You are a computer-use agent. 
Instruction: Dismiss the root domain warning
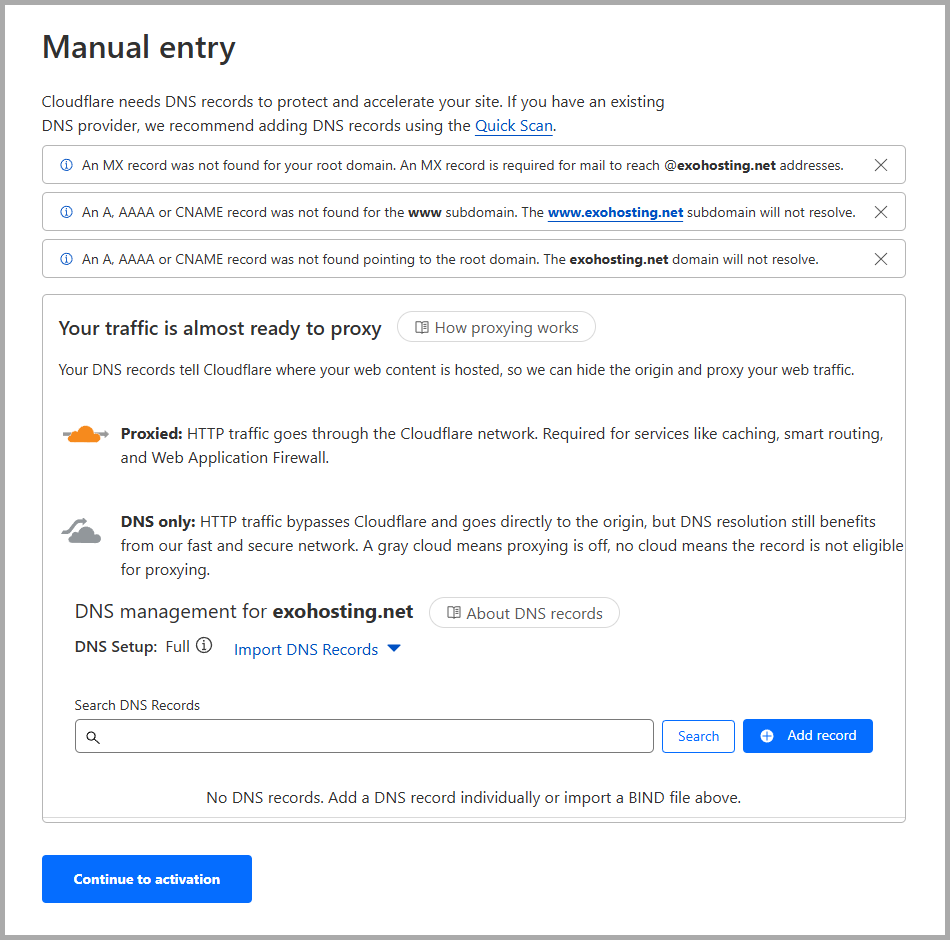point(881,258)
